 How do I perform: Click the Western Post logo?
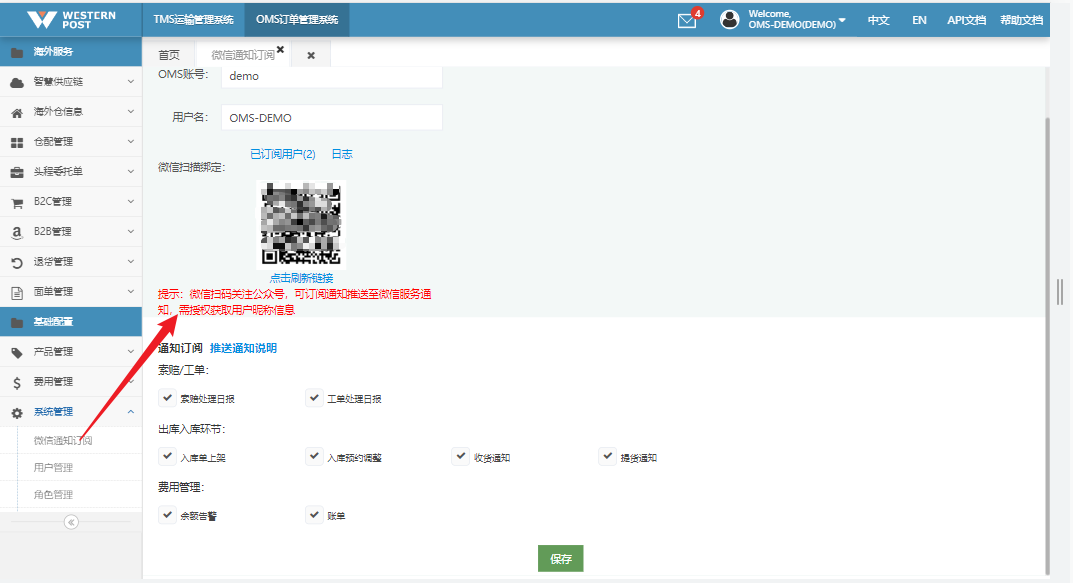click(71, 19)
